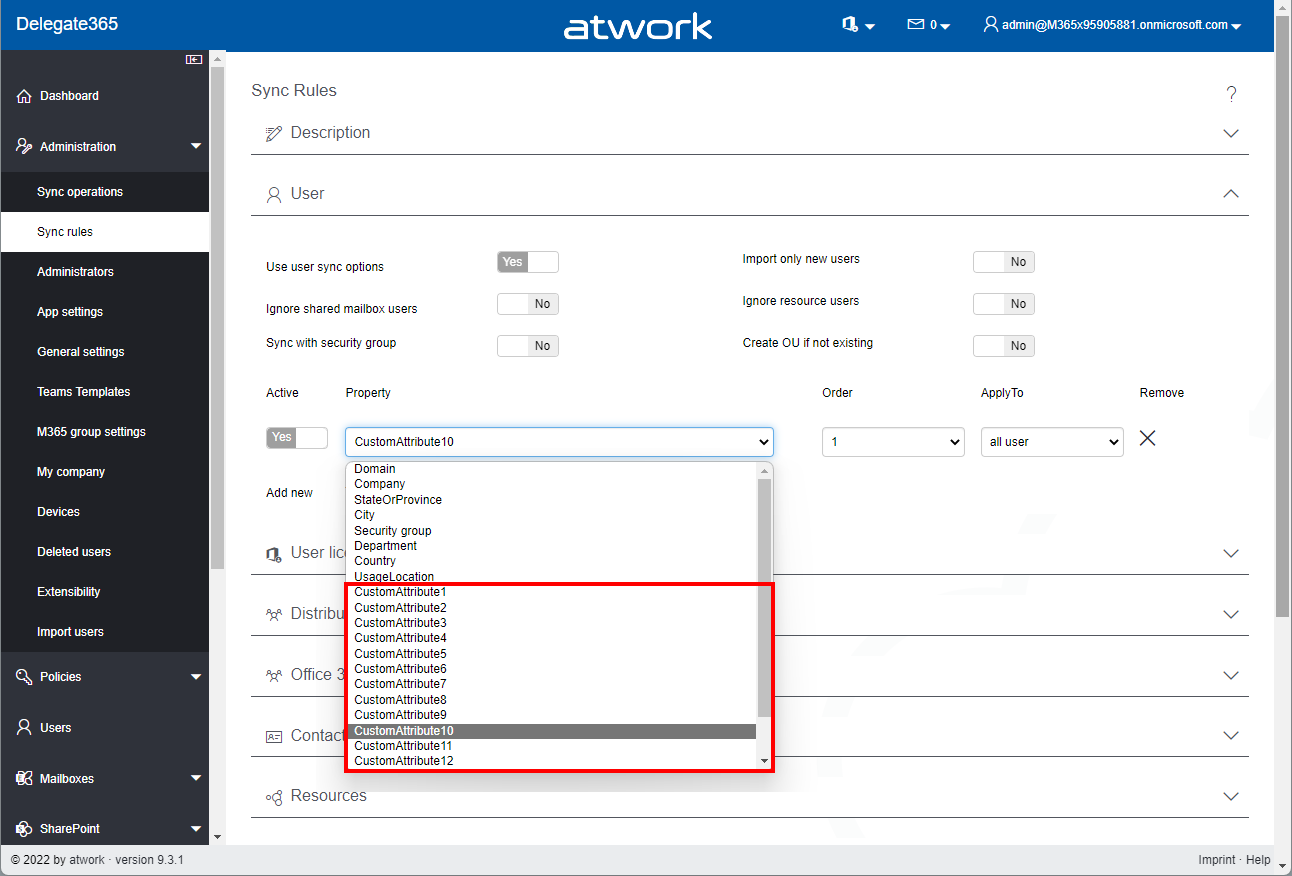Remove the sync rule with X icon
The image size is (1292, 876).
[1148, 438]
